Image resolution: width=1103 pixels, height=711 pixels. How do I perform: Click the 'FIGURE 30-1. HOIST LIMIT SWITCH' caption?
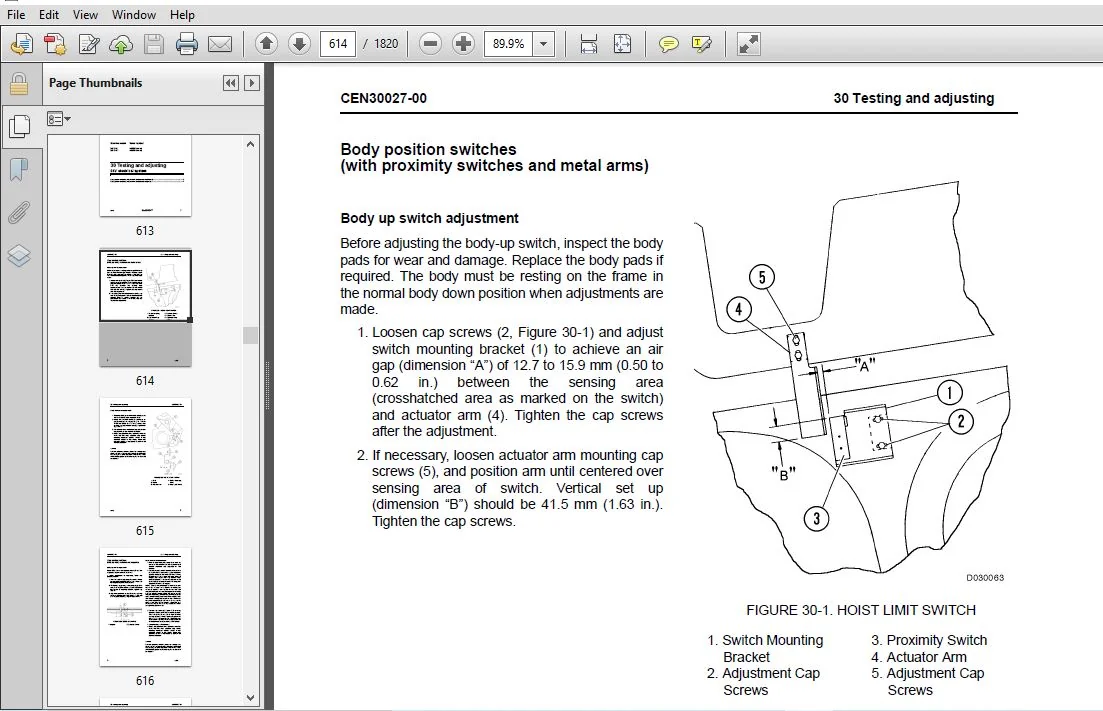[861, 610]
